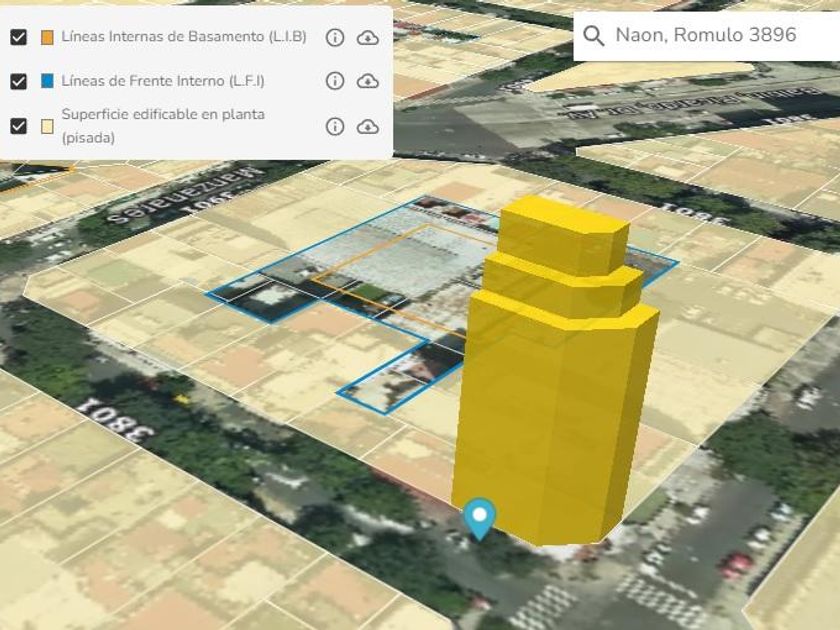
Task: Uncheck the Líneas Internas de Basamento checkbox
Action: 18,37
